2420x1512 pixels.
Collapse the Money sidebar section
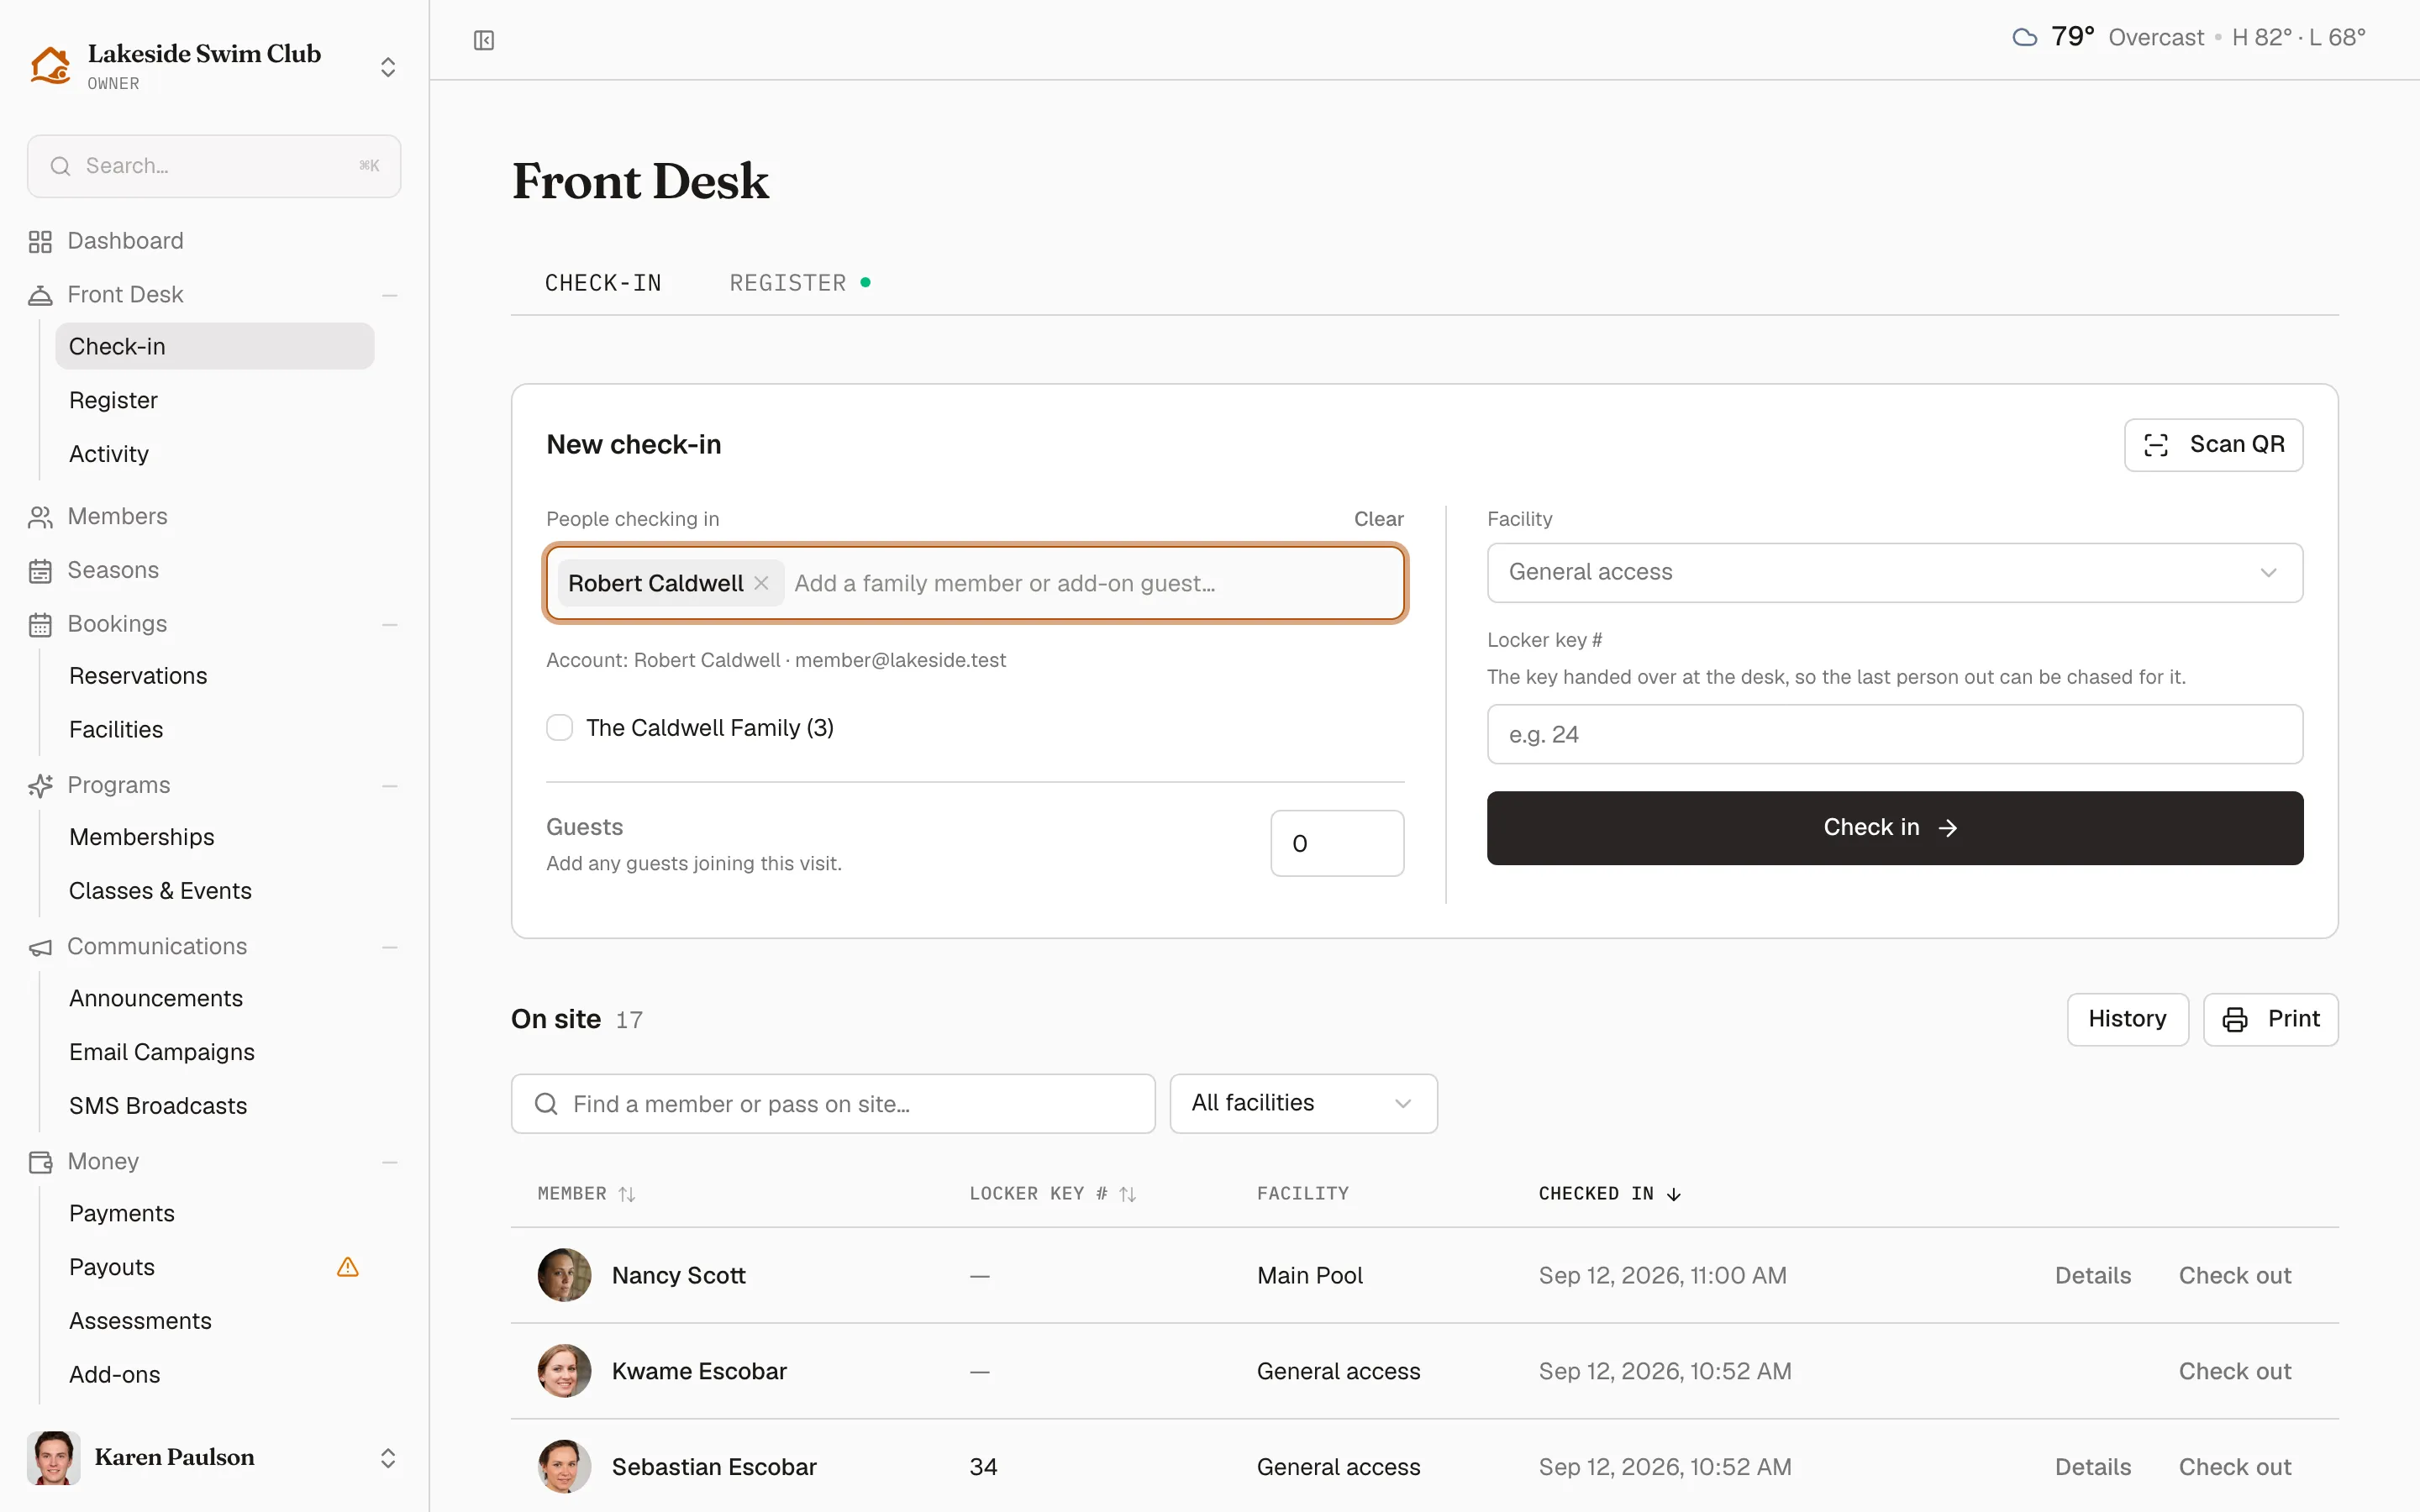(390, 1162)
